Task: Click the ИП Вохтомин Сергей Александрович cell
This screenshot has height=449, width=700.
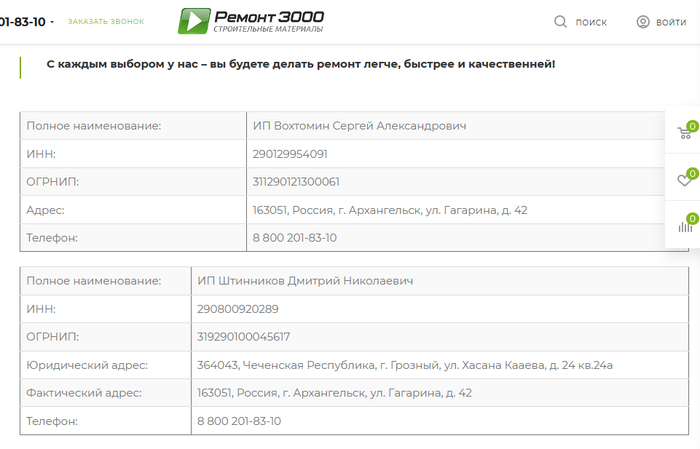Action: [x=359, y=126]
